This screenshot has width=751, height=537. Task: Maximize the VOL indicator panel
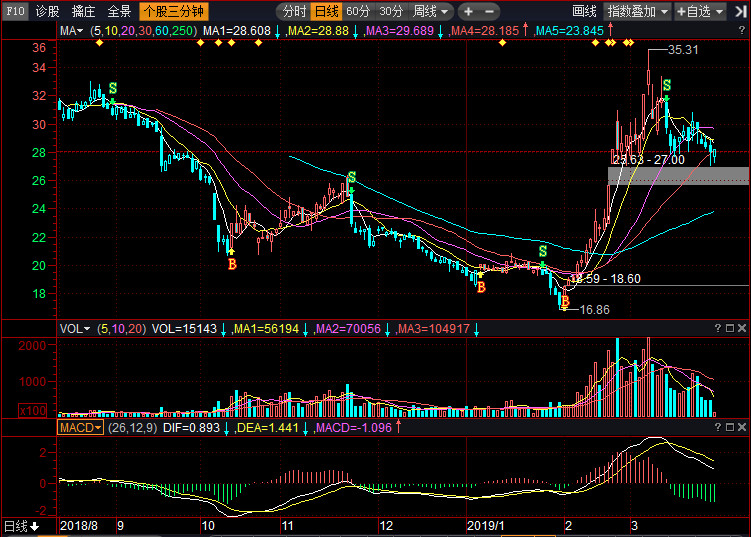(x=730, y=328)
